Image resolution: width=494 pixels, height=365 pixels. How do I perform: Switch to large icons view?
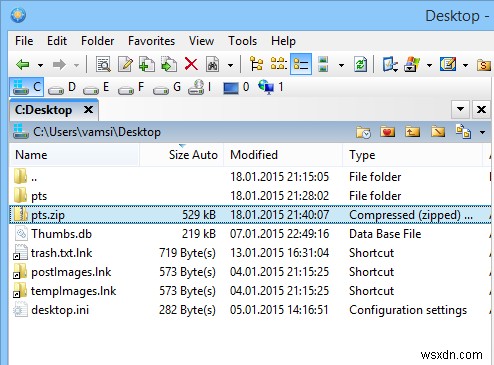click(278, 63)
